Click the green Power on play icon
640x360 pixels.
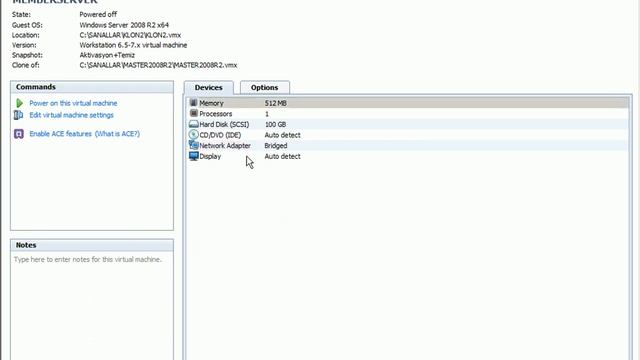pos(19,103)
